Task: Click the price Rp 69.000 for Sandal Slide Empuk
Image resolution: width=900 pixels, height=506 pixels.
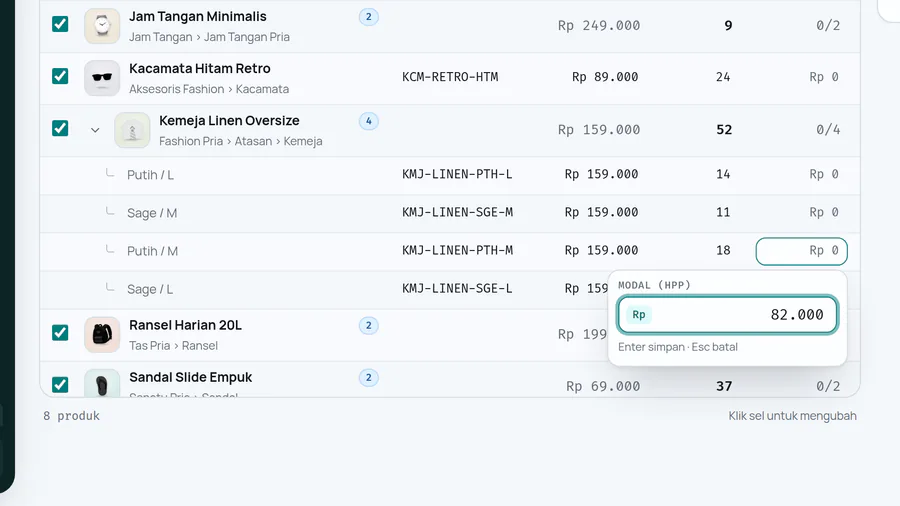Action: (x=603, y=386)
